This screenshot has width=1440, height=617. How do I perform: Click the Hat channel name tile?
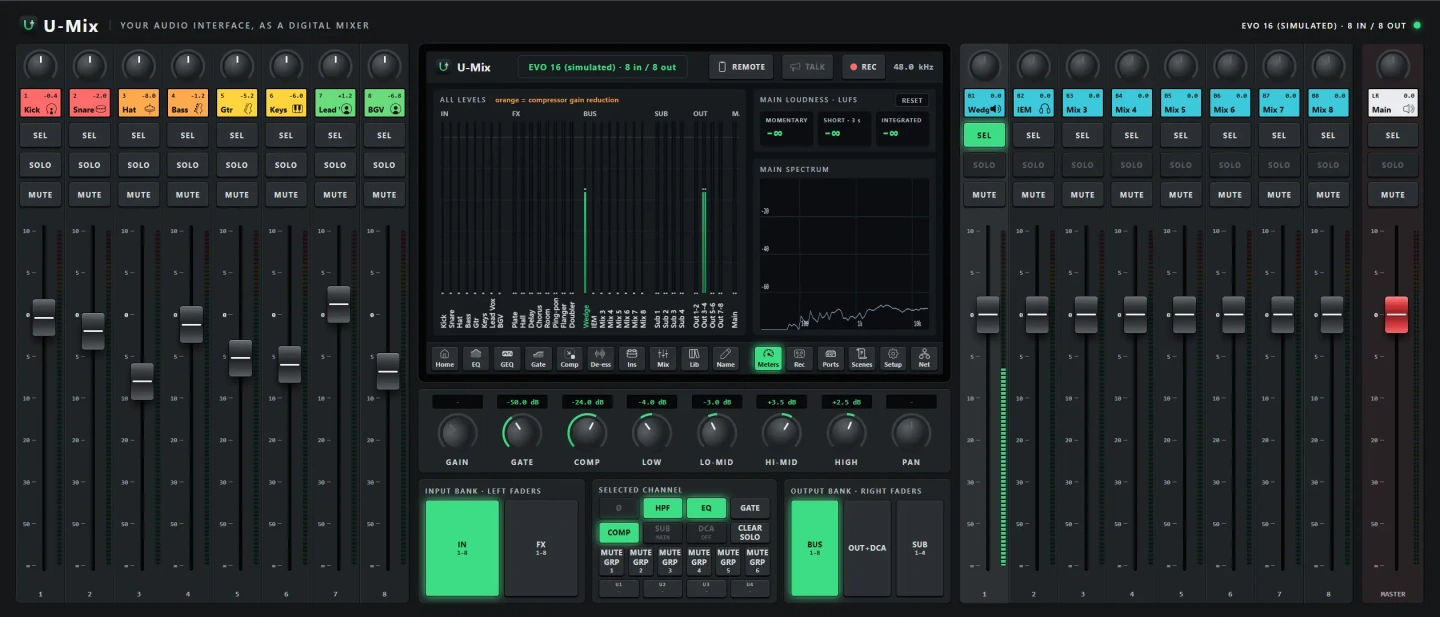(138, 103)
